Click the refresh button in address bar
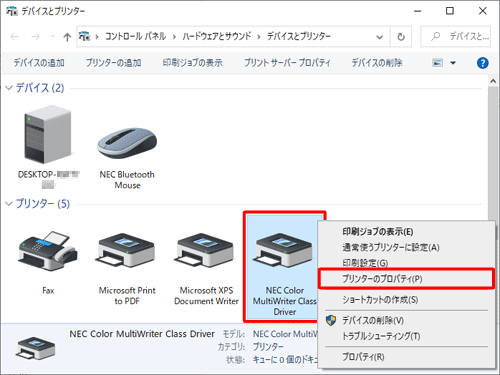 [401, 37]
